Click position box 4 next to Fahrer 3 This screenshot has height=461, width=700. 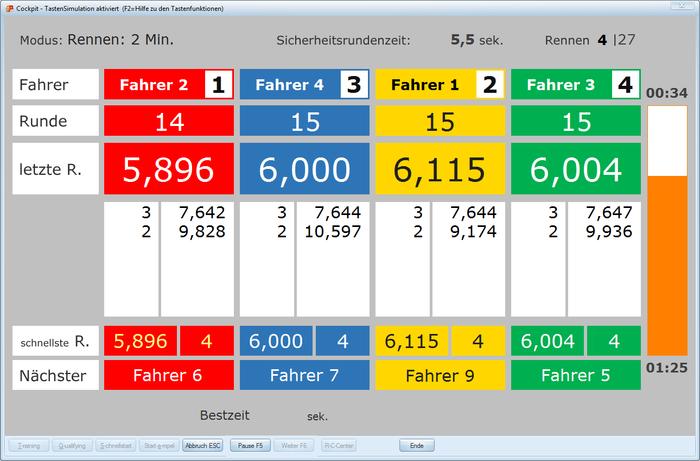pyautogui.click(x=625, y=85)
